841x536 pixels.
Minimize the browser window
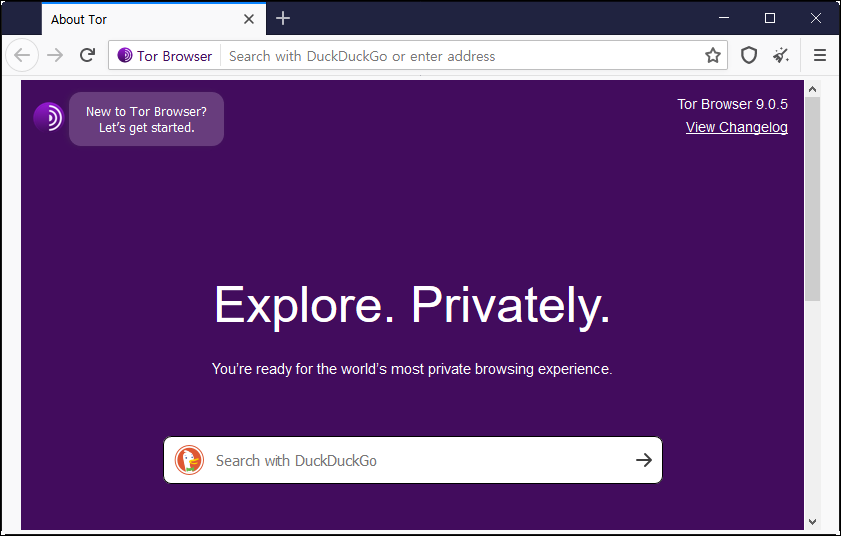[724, 18]
